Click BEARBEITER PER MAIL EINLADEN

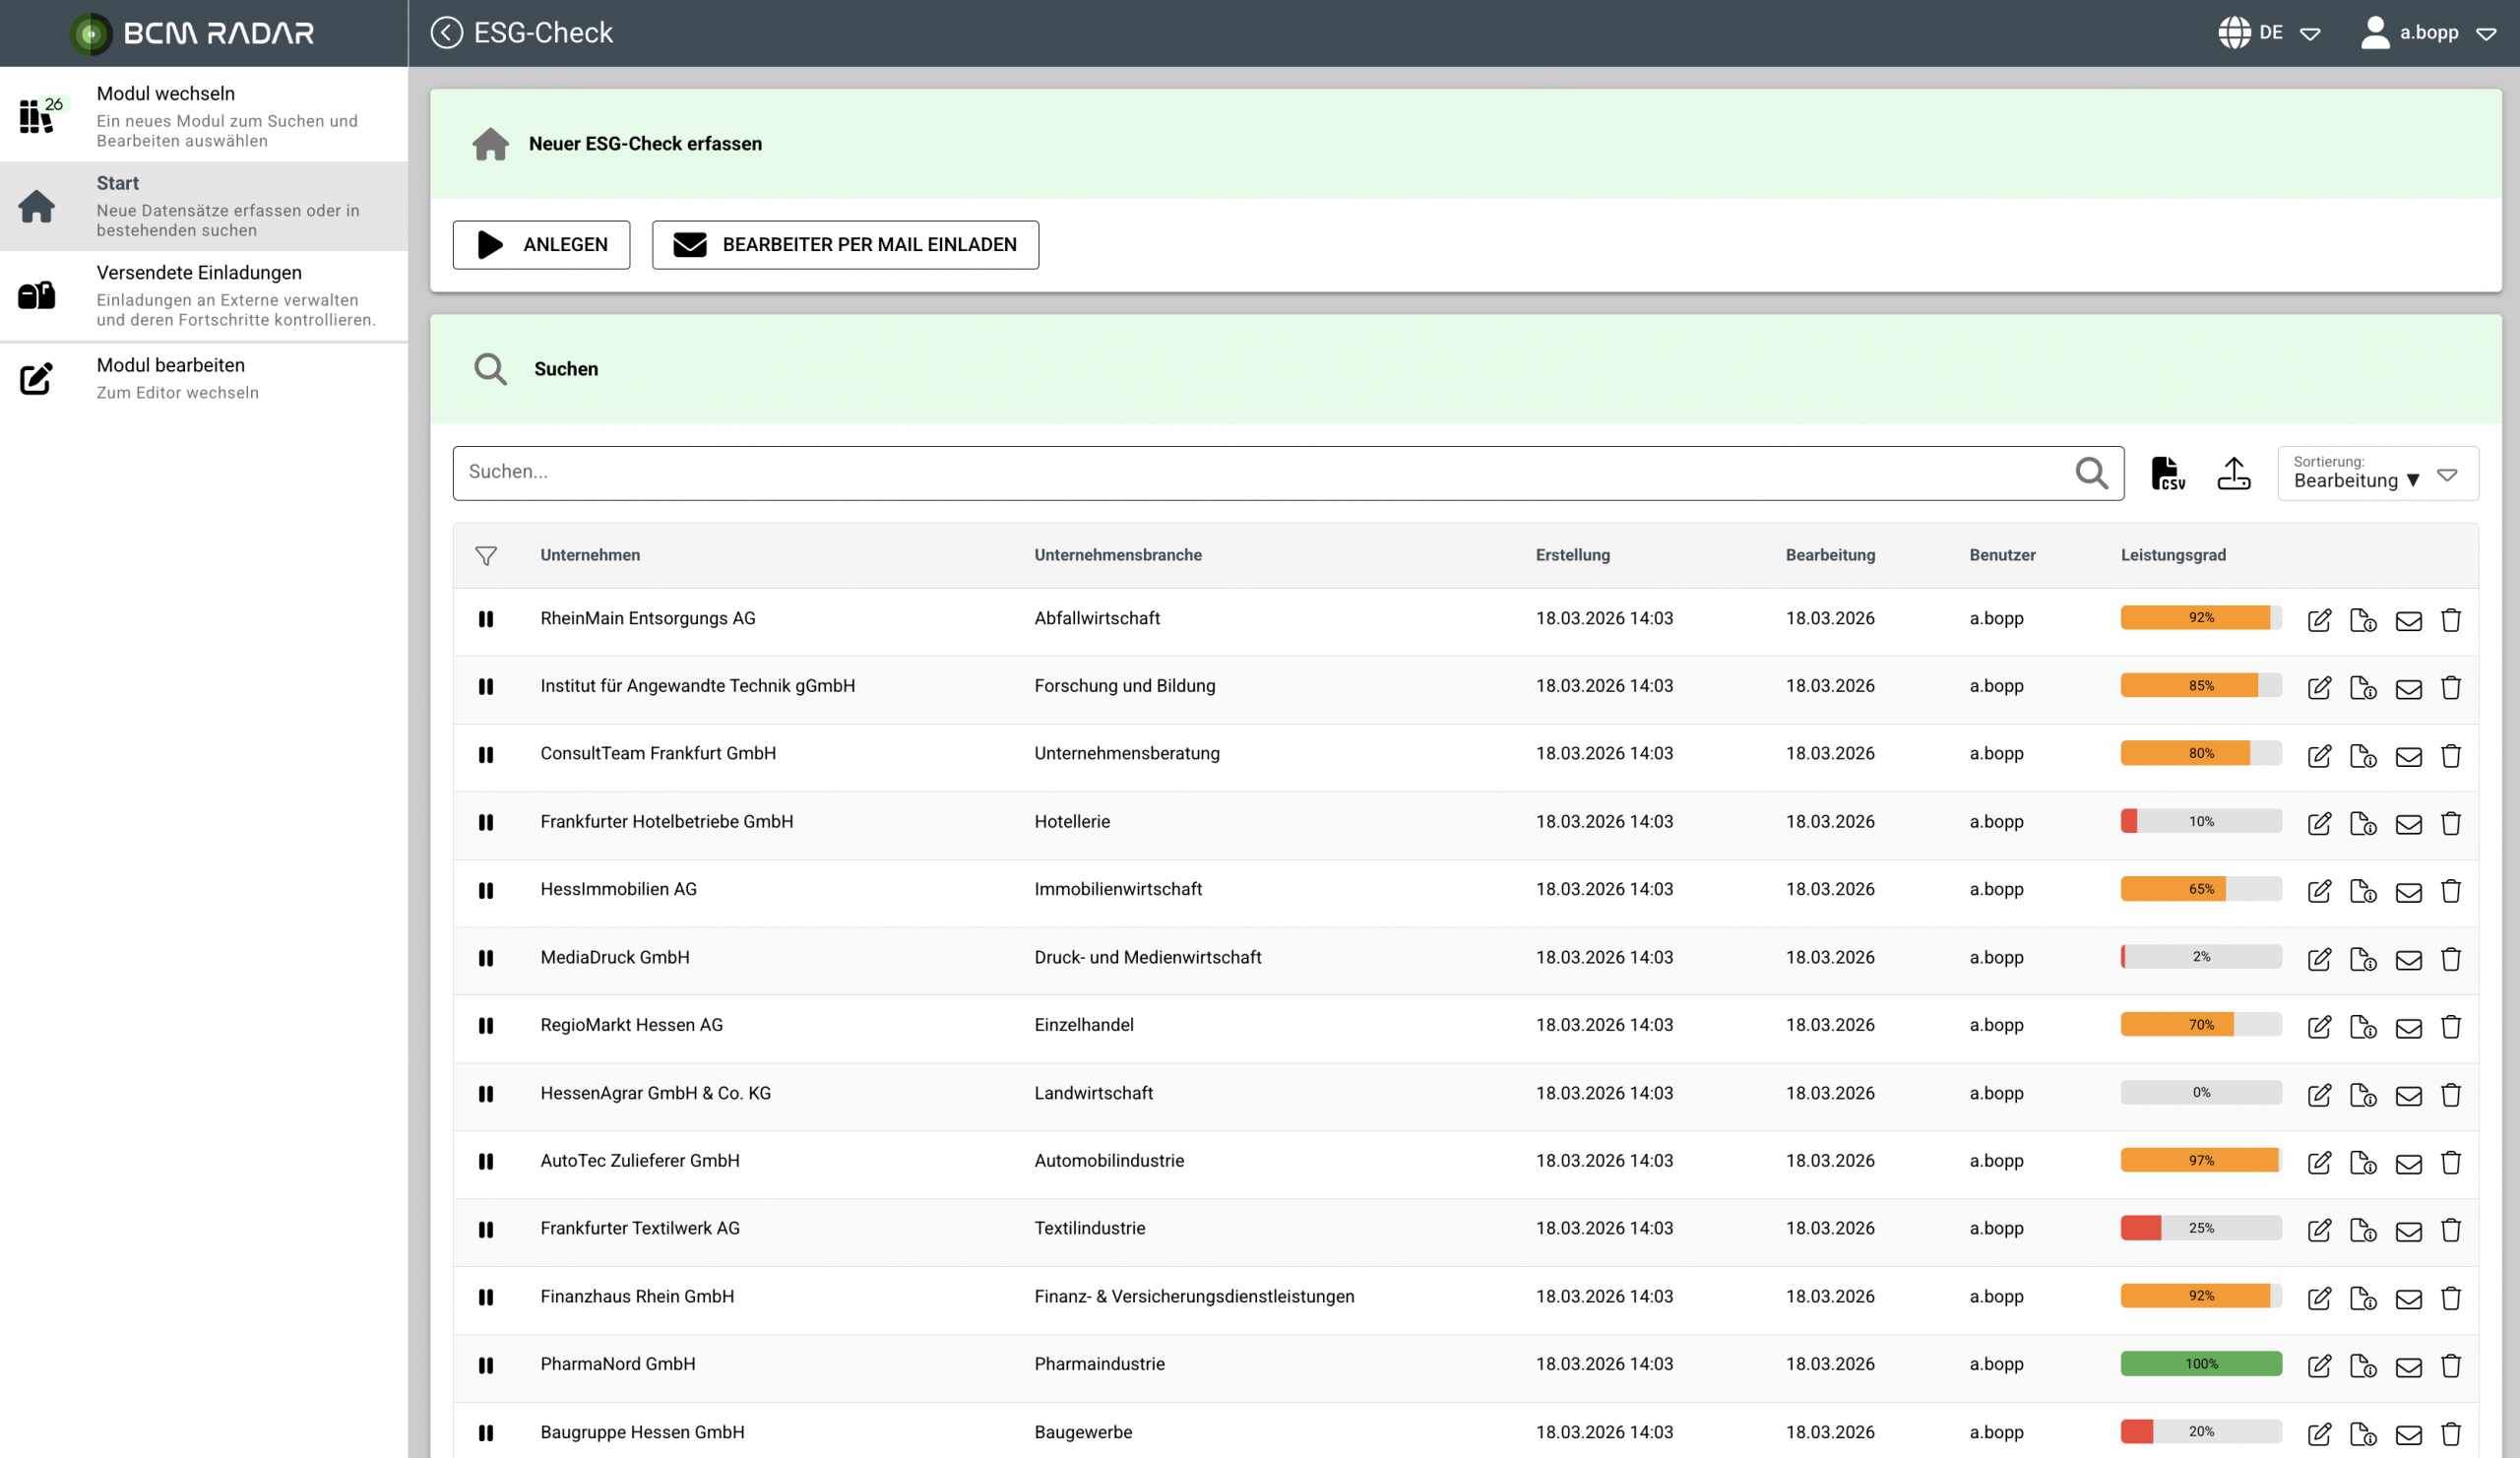coord(845,244)
